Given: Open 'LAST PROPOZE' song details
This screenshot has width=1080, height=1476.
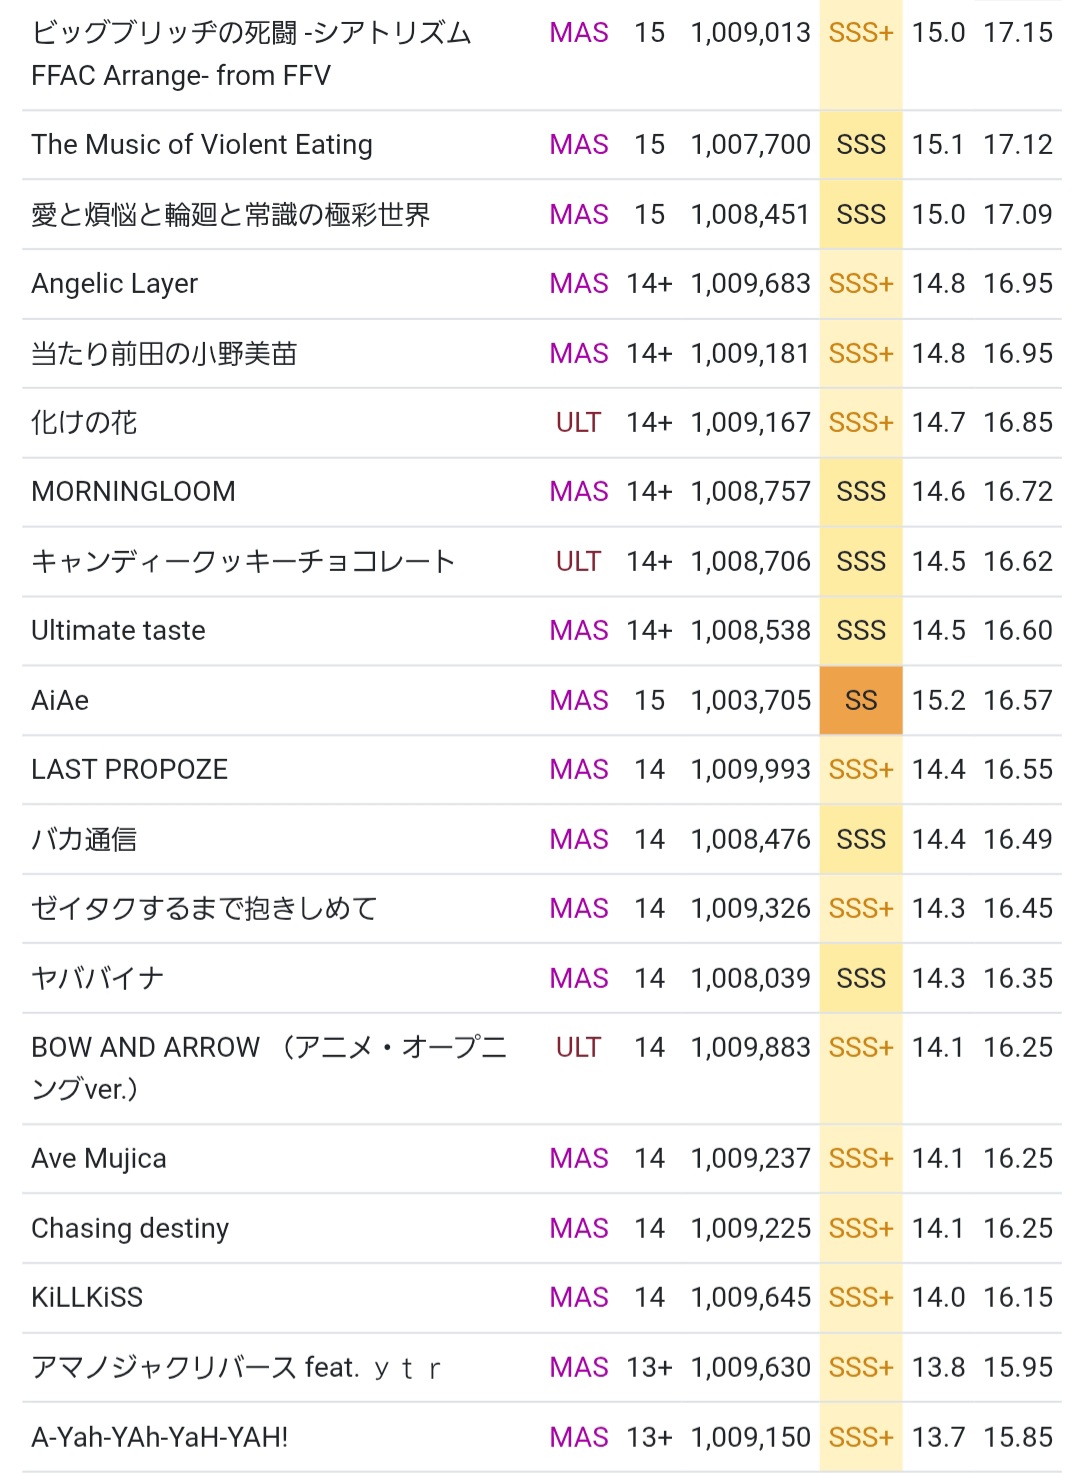Looking at the screenshot, I should coord(130,770).
